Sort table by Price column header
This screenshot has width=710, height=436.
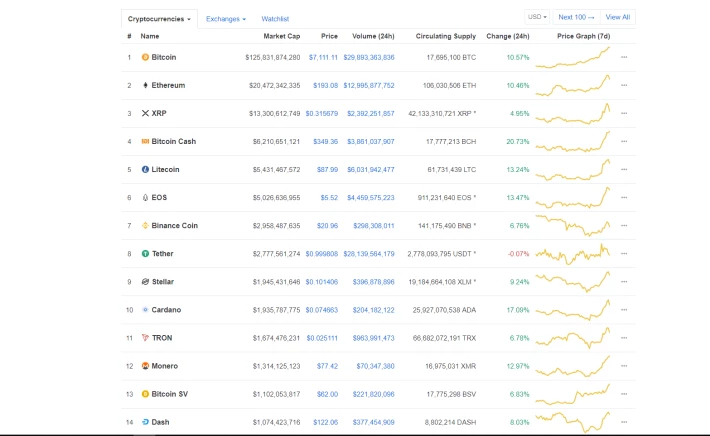point(329,36)
